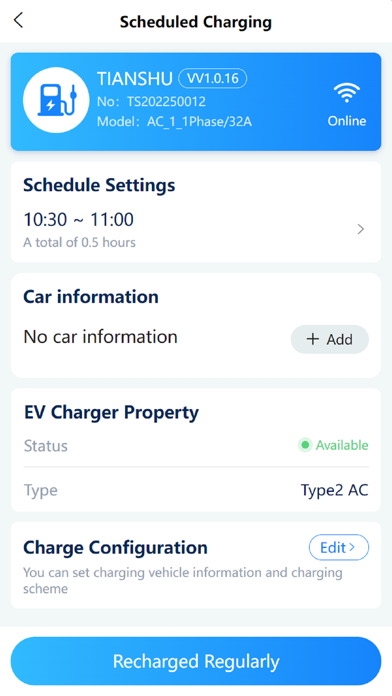Tap the plus icon in Add button
Image resolution: width=392 pixels, height=696 pixels.
pyautogui.click(x=313, y=339)
